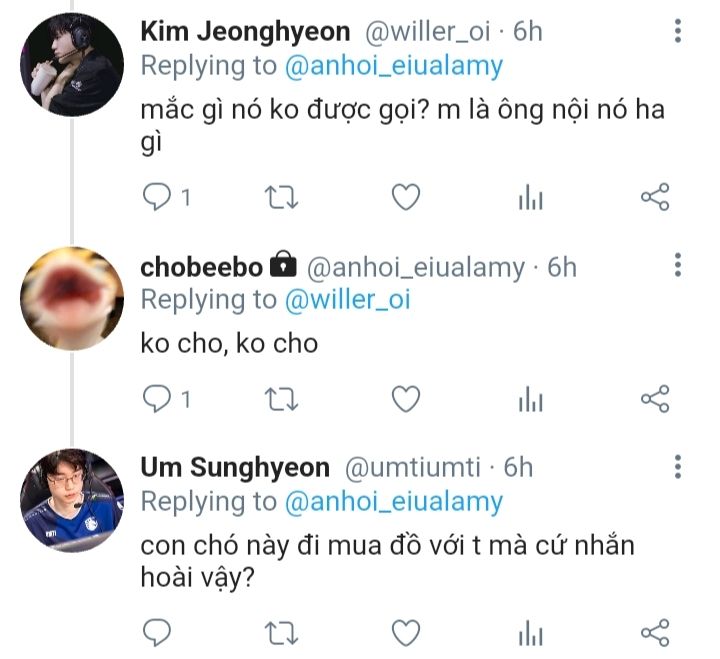Image resolution: width=720 pixels, height=659 pixels.
Task: Open more options on Um Sunghyeon's tweet
Action: pyautogui.click(x=679, y=467)
